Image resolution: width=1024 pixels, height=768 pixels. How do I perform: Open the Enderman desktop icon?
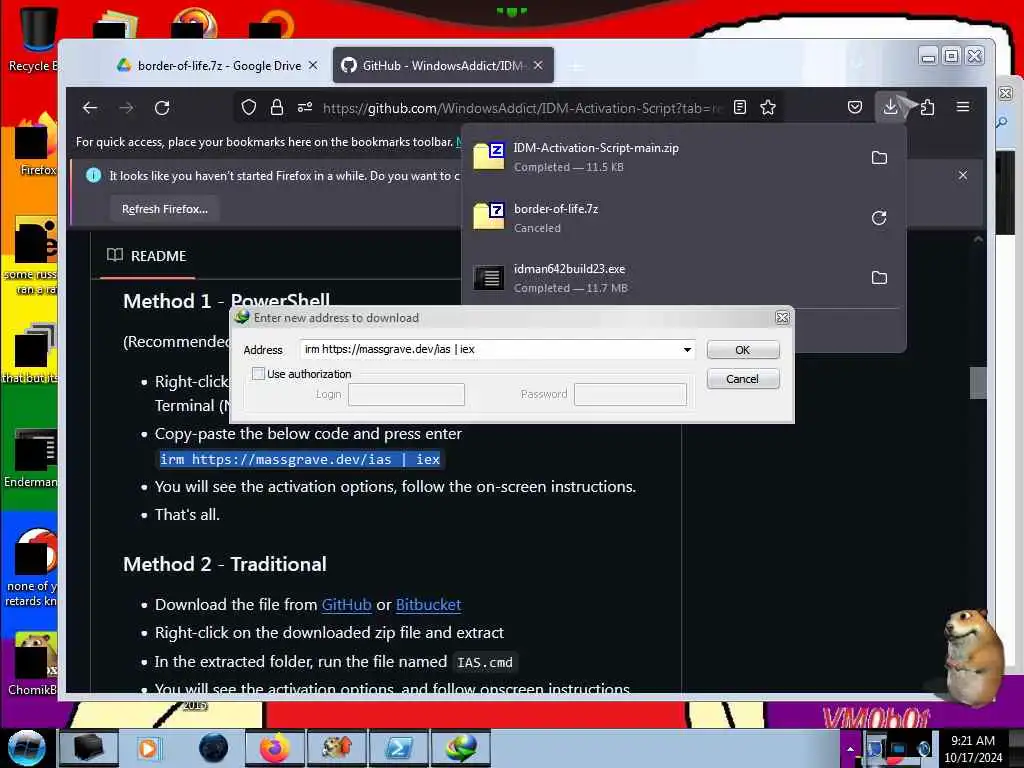[x=31, y=458]
